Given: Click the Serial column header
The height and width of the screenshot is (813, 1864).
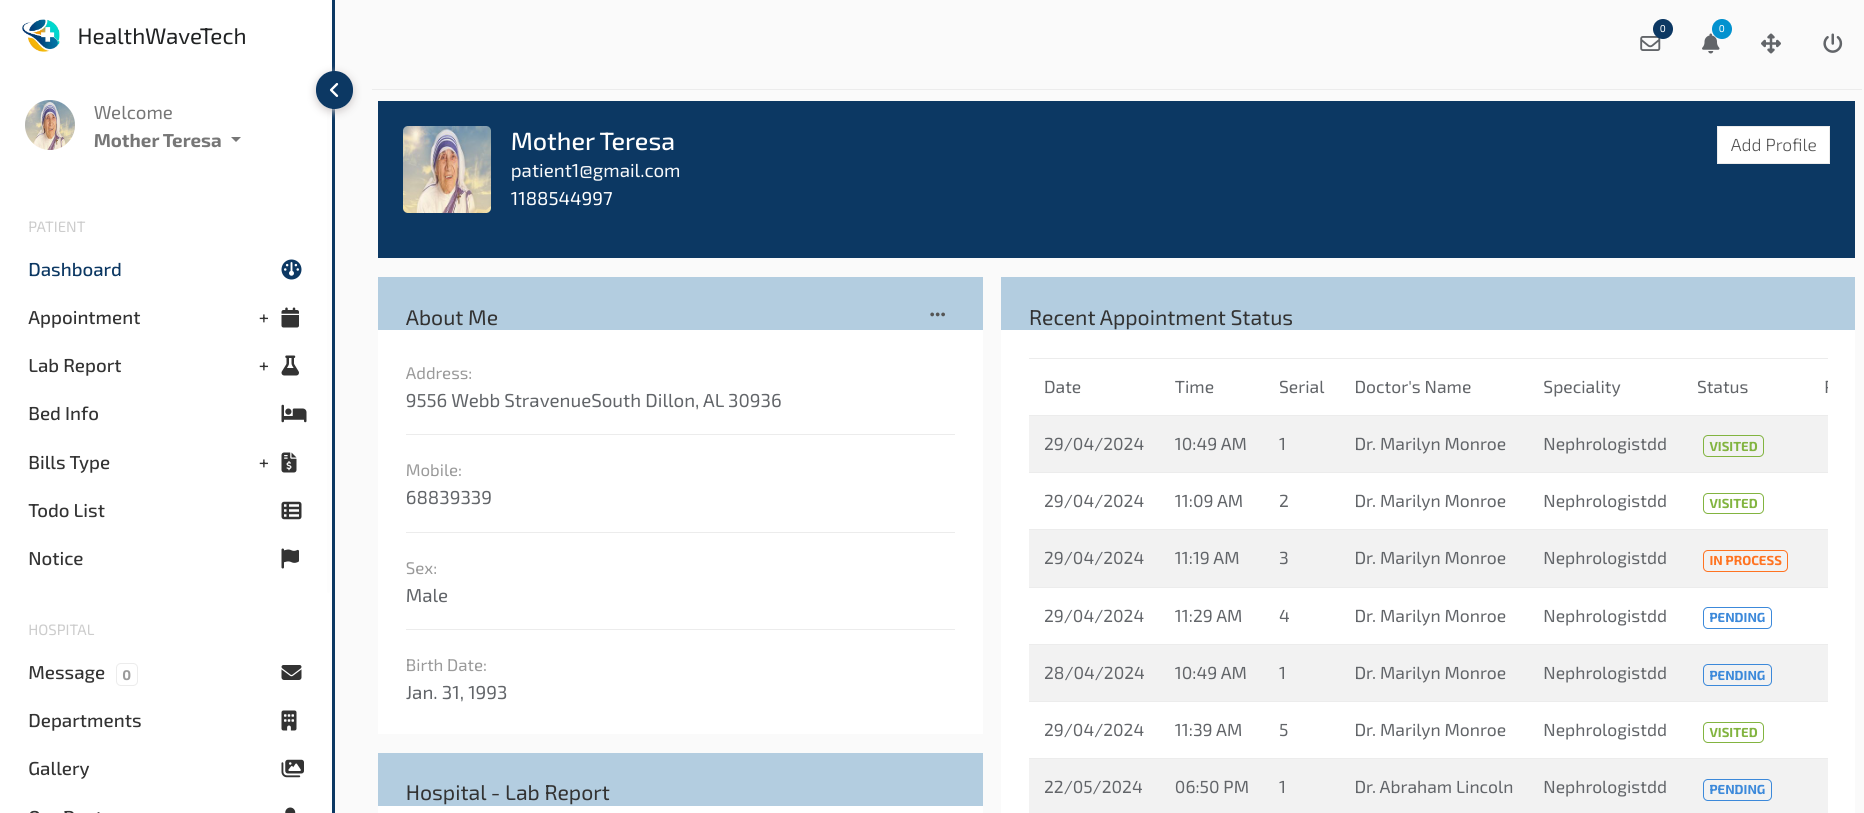Looking at the screenshot, I should point(1301,387).
